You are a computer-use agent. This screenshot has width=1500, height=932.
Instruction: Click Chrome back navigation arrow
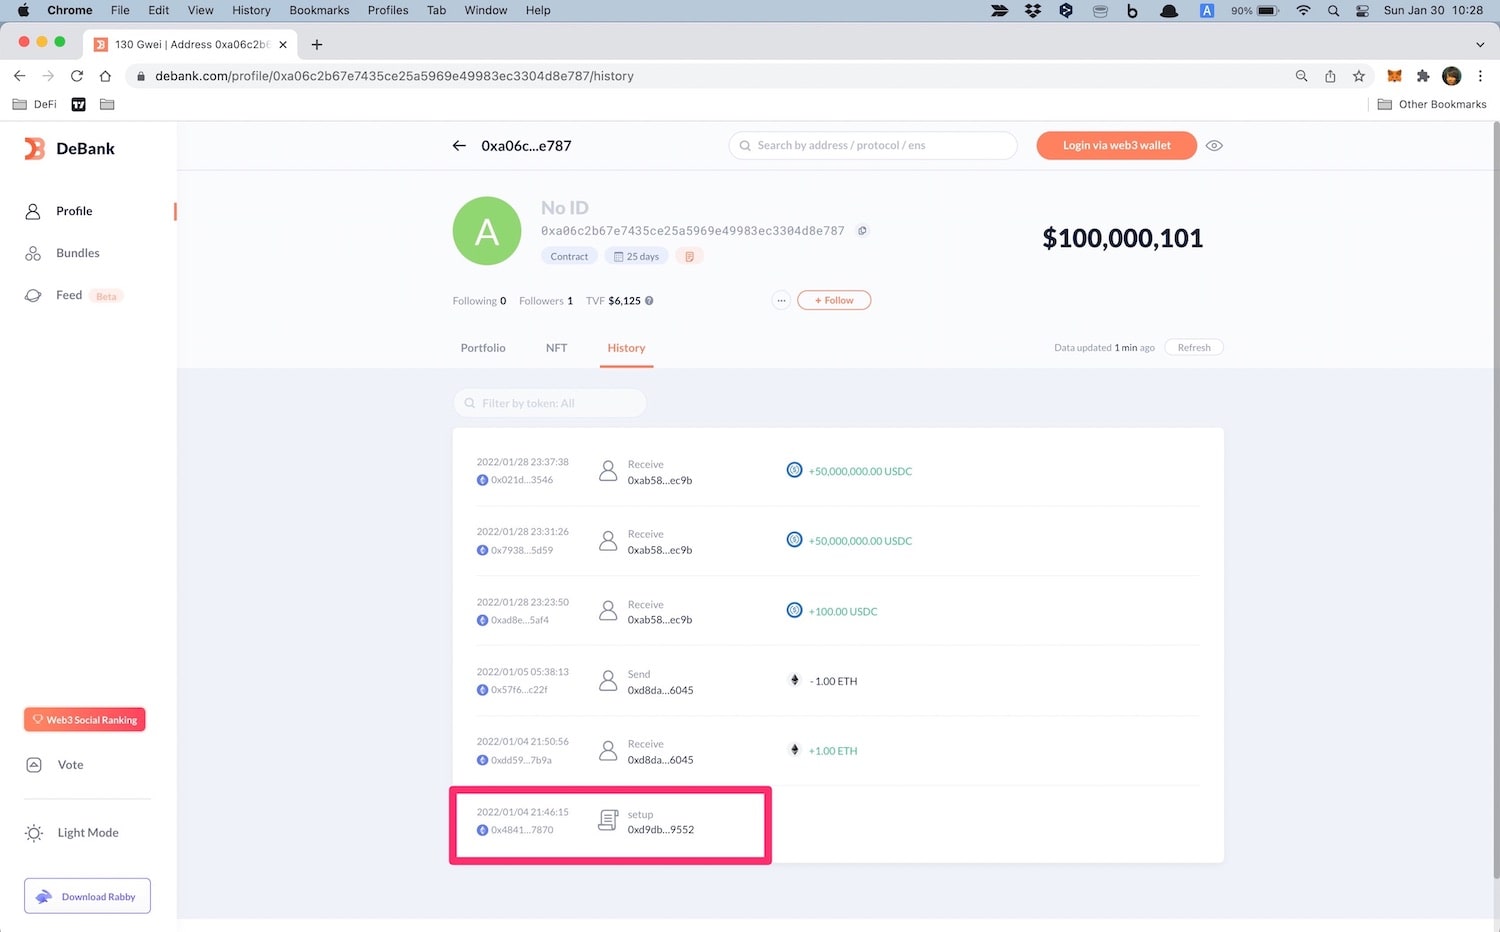click(19, 76)
